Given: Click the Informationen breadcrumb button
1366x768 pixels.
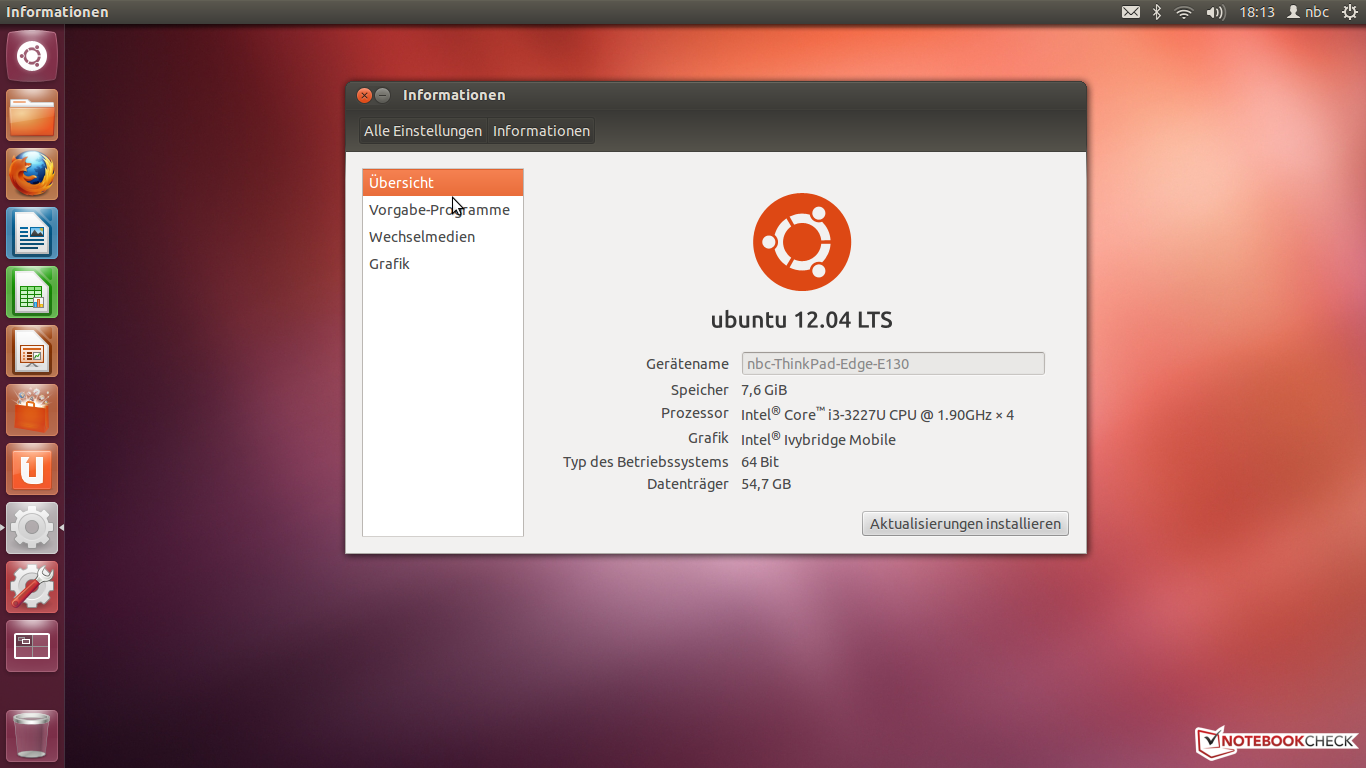Looking at the screenshot, I should point(541,131).
